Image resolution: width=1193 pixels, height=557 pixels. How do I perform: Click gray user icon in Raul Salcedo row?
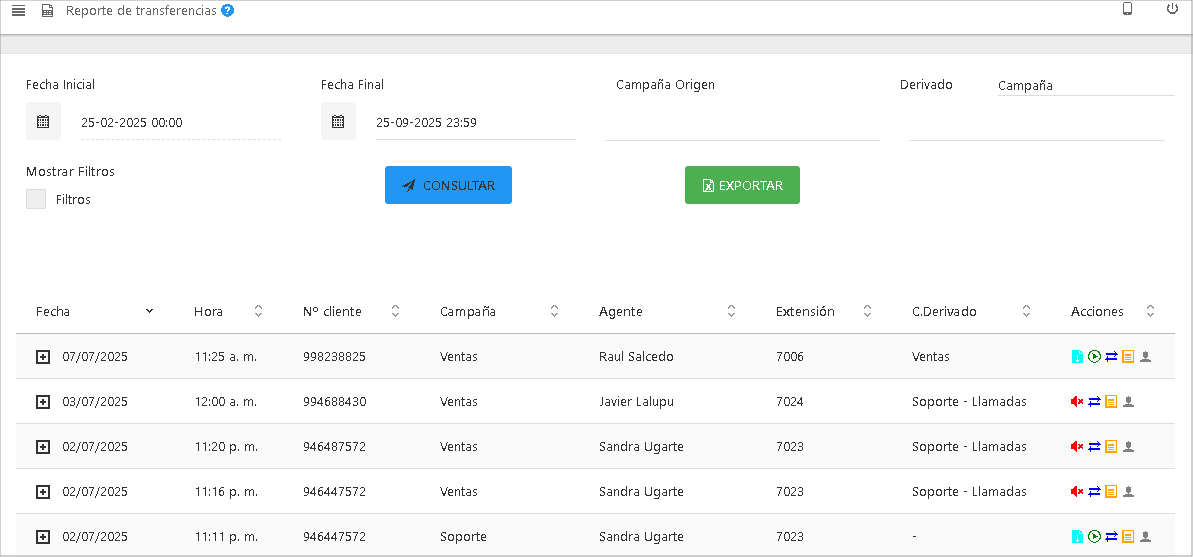1146,357
